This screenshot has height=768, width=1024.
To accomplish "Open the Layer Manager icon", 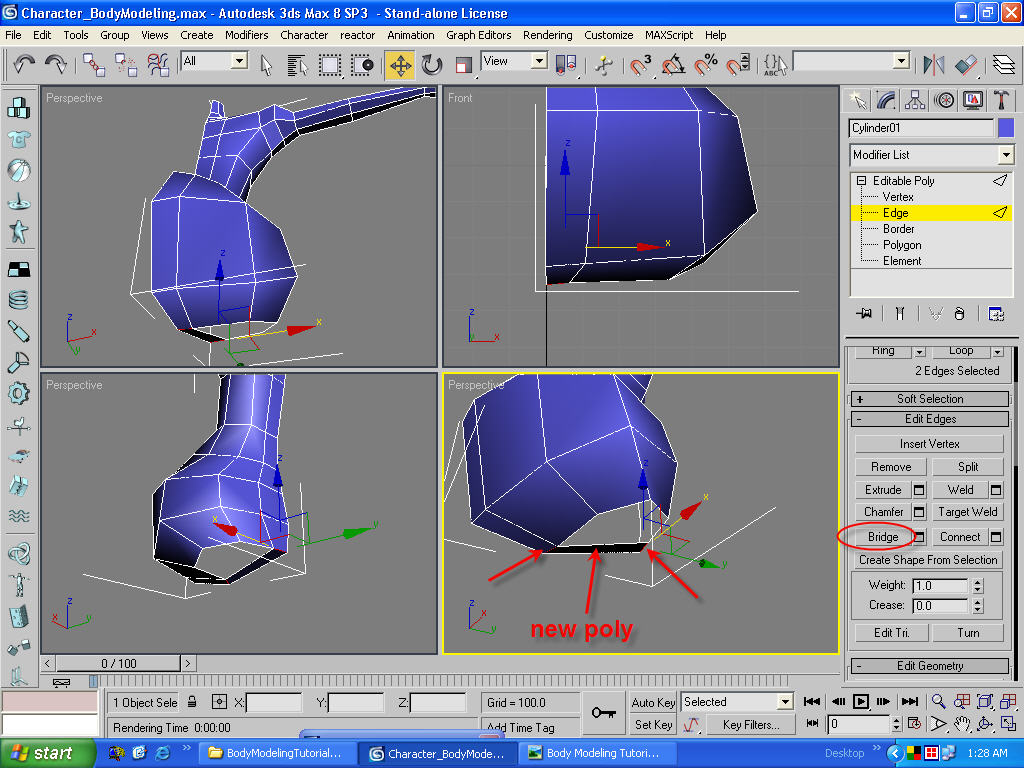I will coord(1004,65).
